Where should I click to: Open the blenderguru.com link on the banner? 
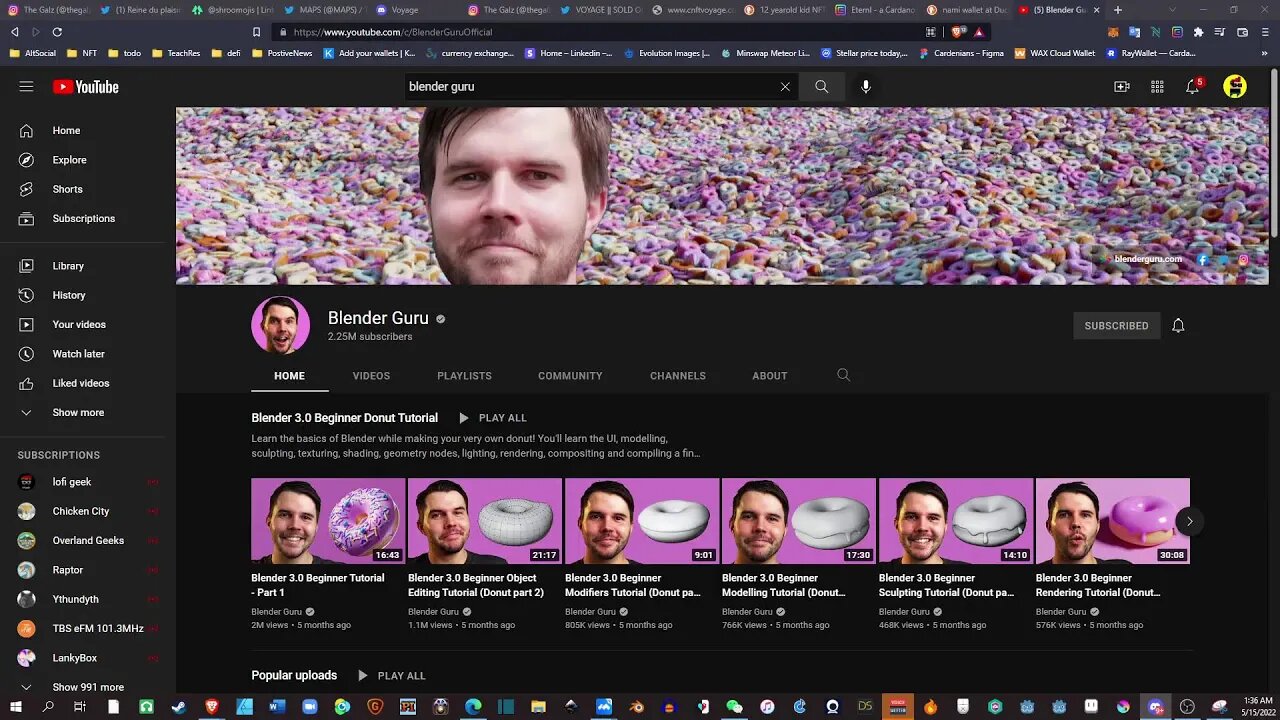(1147, 259)
